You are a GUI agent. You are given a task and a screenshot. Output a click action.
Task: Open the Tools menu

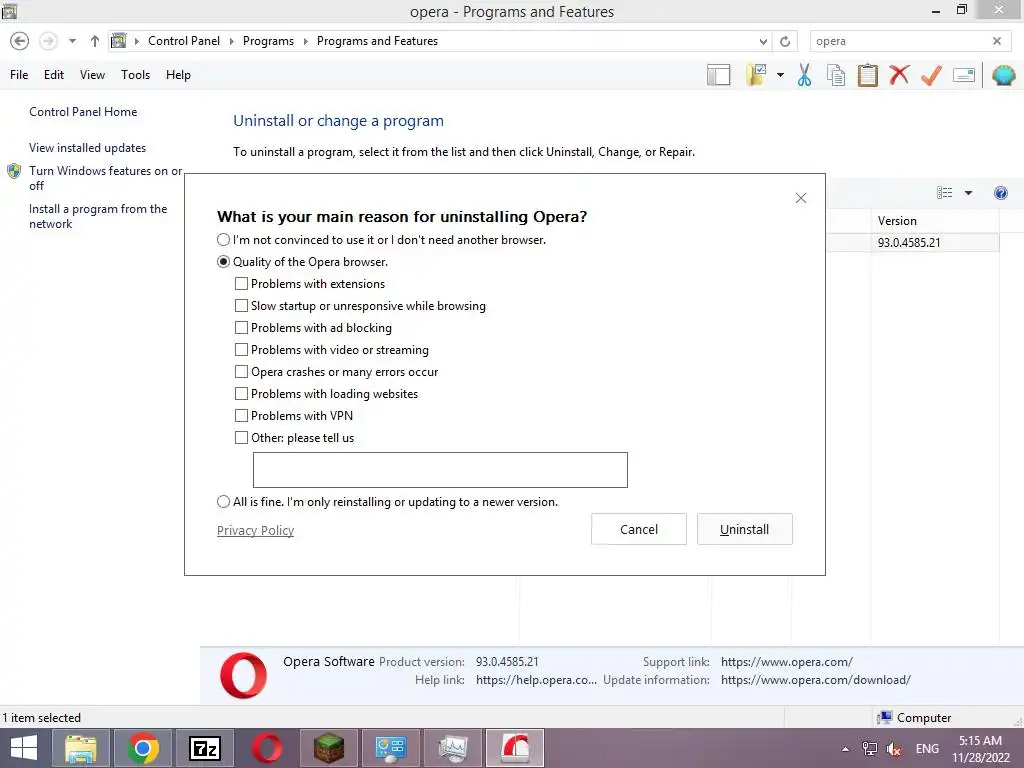click(x=135, y=74)
